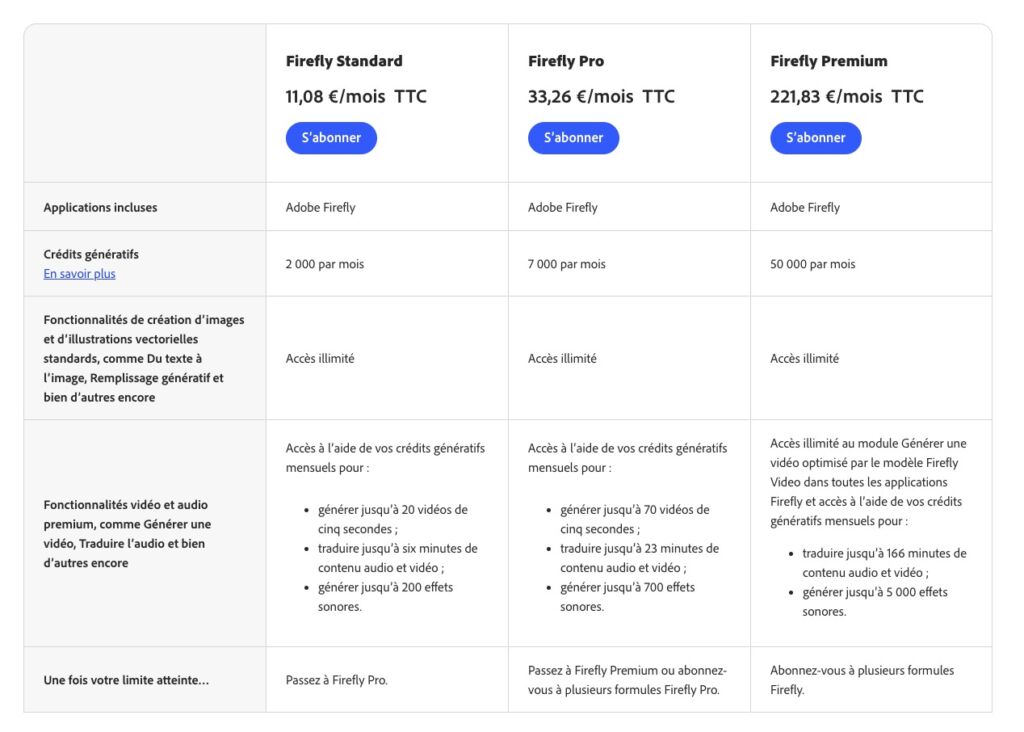This screenshot has width=1024, height=732.
Task: Select the 50 000 par mois cell
Action: click(x=813, y=264)
